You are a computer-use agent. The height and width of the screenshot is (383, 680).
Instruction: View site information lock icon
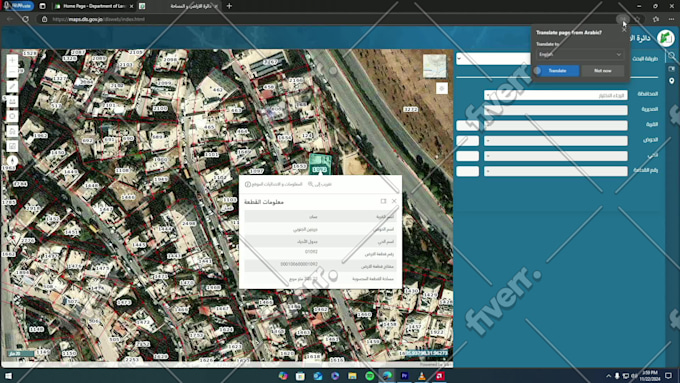(44, 19)
